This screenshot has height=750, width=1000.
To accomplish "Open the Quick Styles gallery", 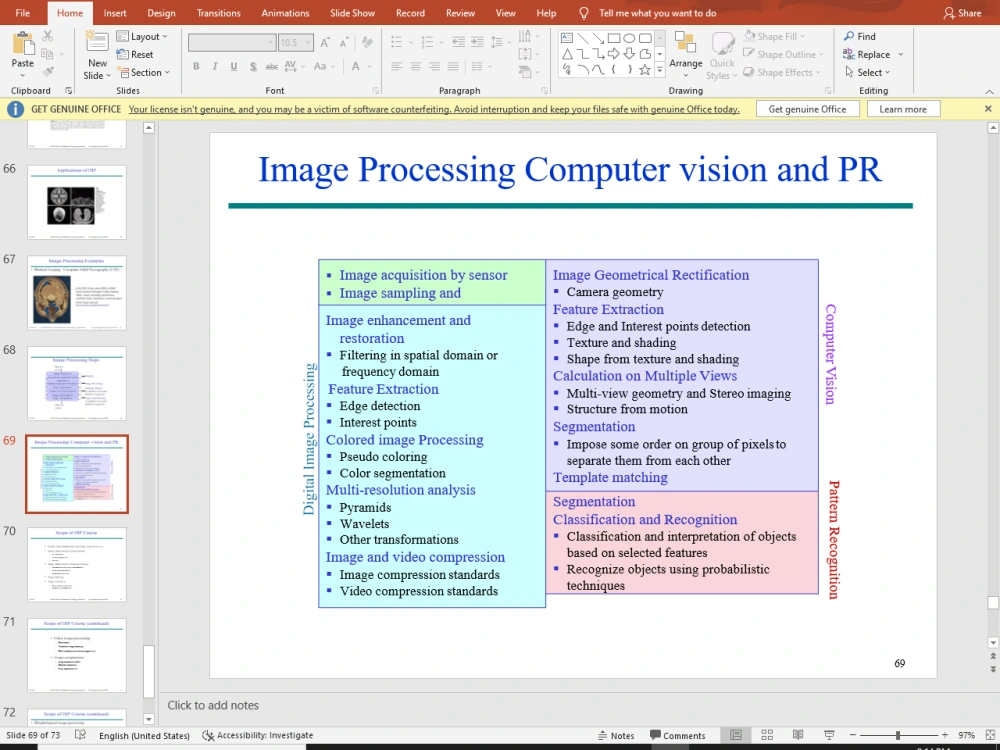I will [723, 56].
